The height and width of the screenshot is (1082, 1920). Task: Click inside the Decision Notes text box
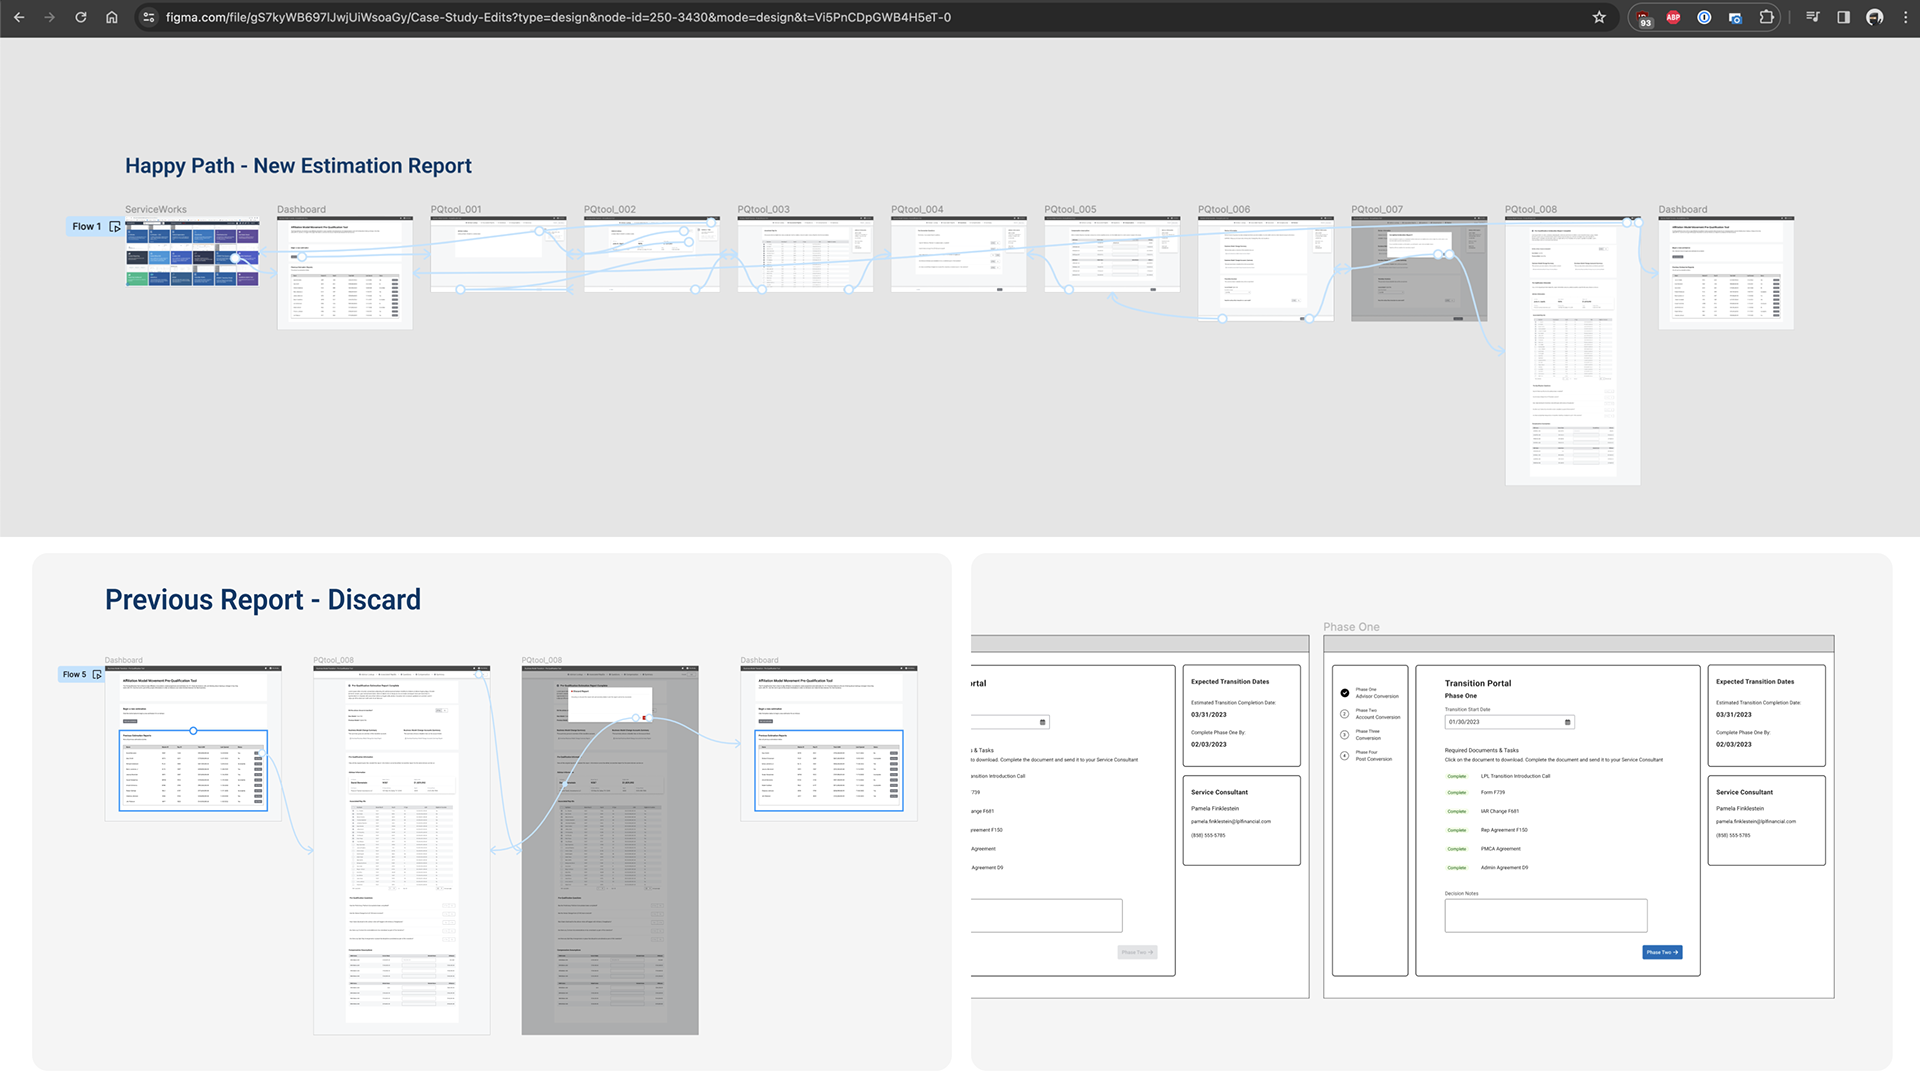click(1545, 915)
